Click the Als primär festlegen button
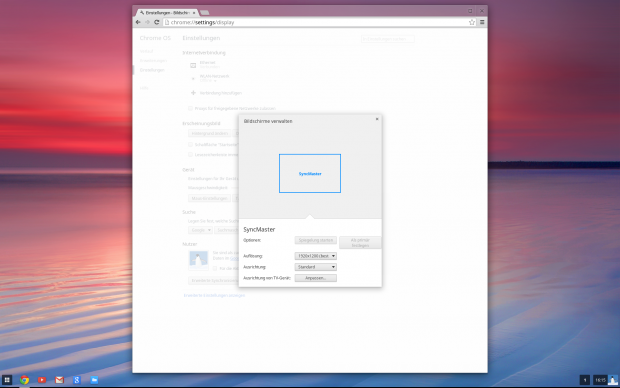 360,242
